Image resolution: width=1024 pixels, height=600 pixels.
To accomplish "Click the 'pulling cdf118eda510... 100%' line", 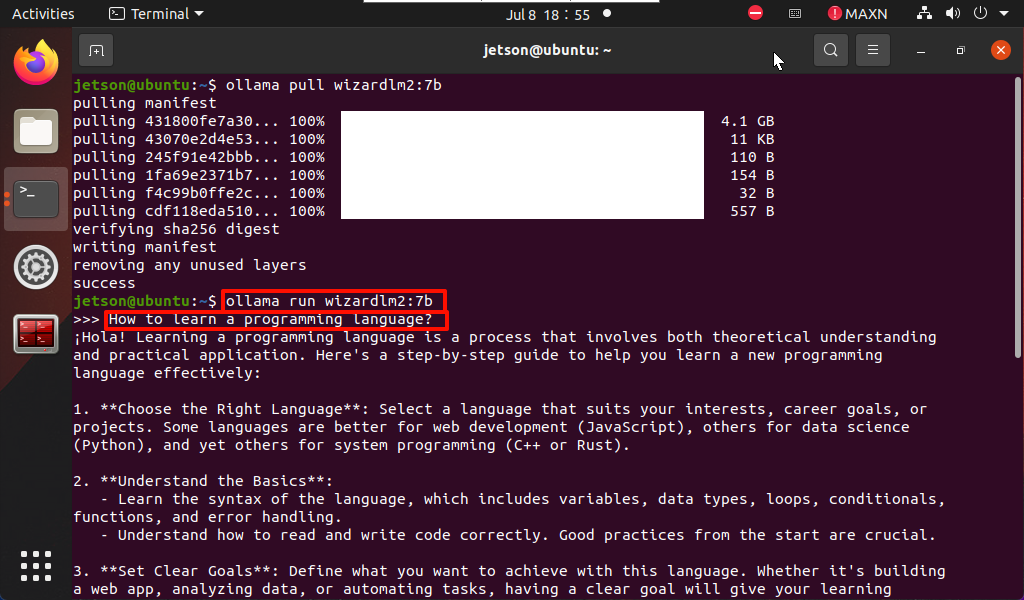I will coord(199,212).
